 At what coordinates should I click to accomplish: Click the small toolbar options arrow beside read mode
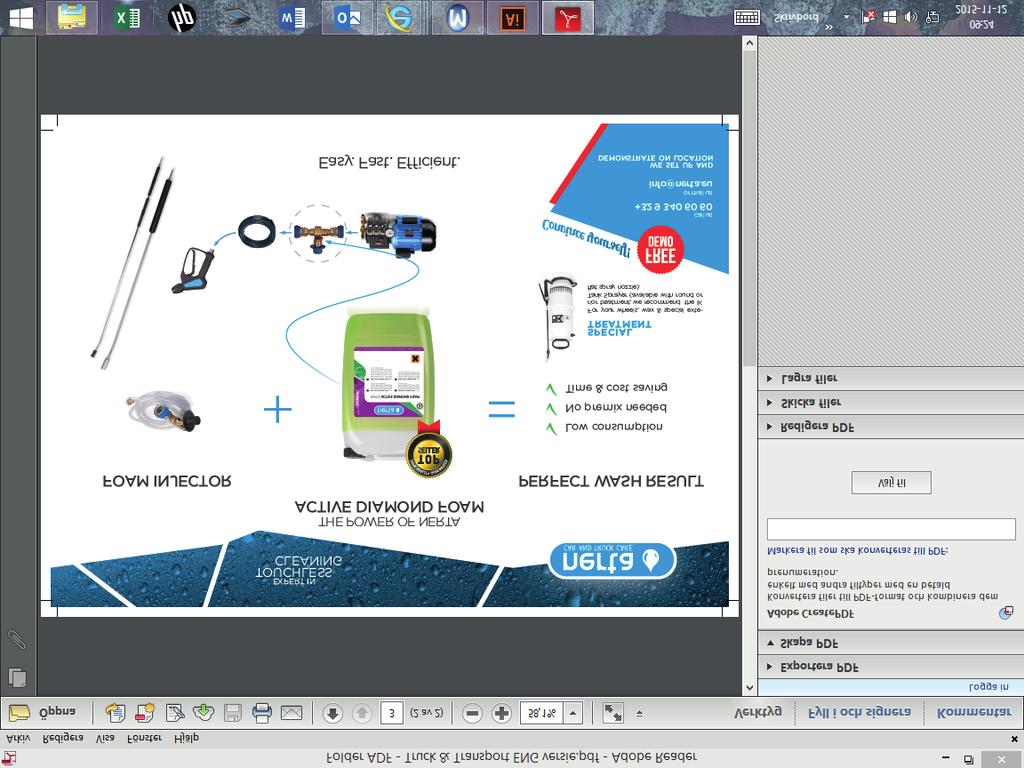pyautogui.click(x=639, y=713)
